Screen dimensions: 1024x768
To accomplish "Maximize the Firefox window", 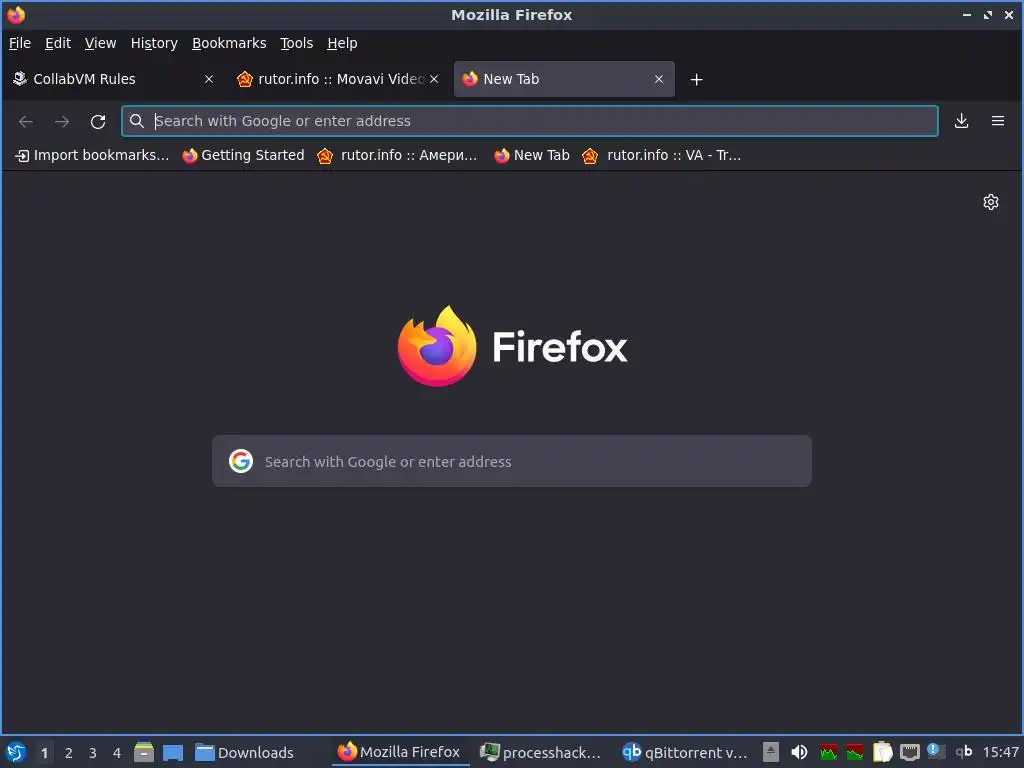I will tap(987, 14).
